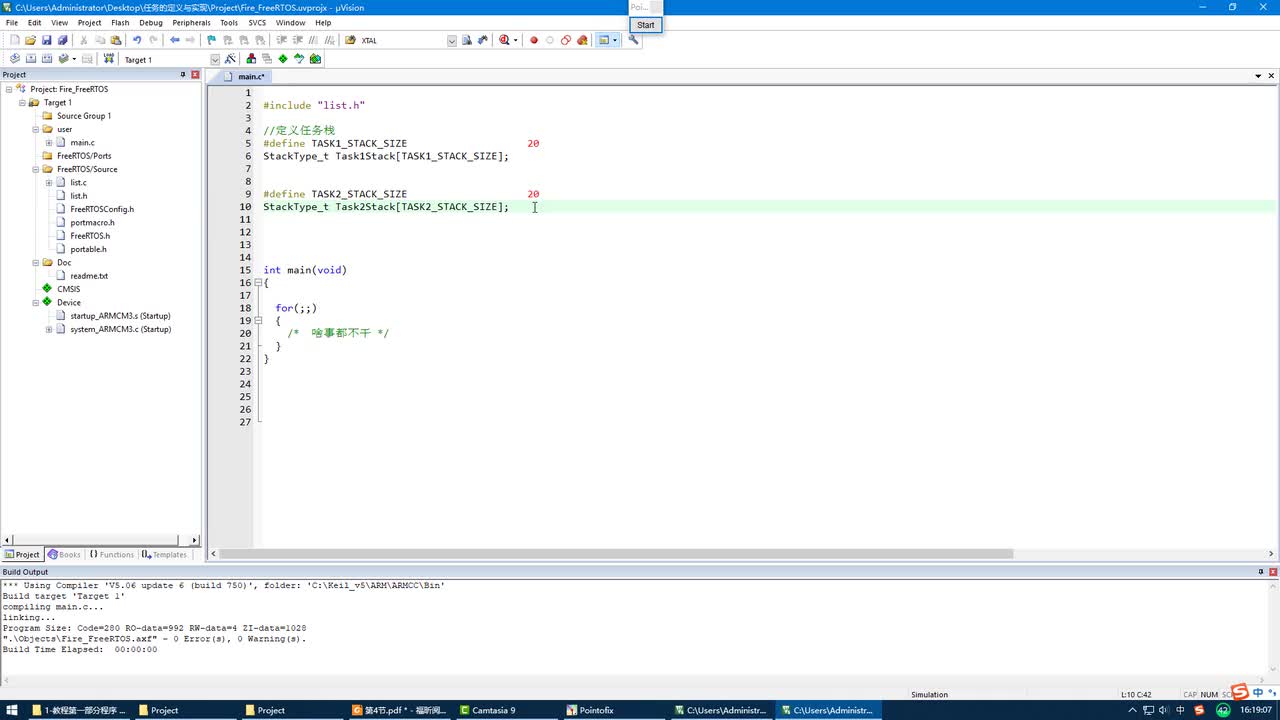Open Configuration wrench icon
1280x720 pixels.
tap(633, 40)
